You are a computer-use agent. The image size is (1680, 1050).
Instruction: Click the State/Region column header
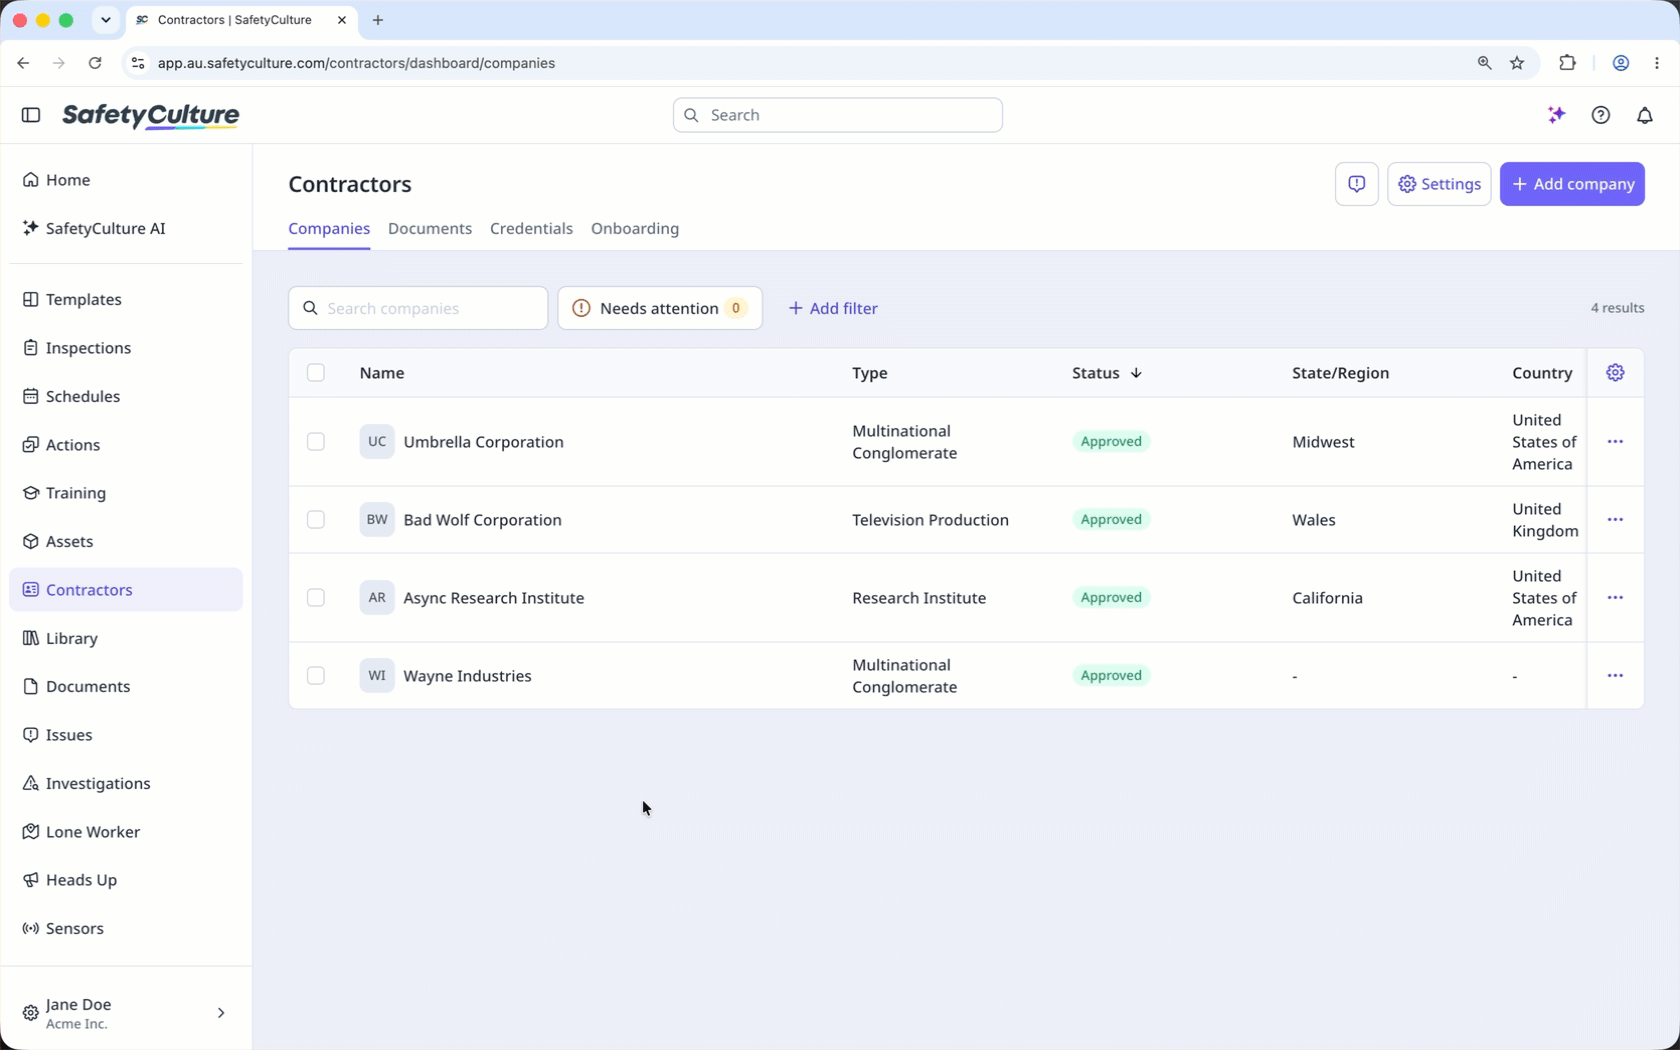(1340, 373)
